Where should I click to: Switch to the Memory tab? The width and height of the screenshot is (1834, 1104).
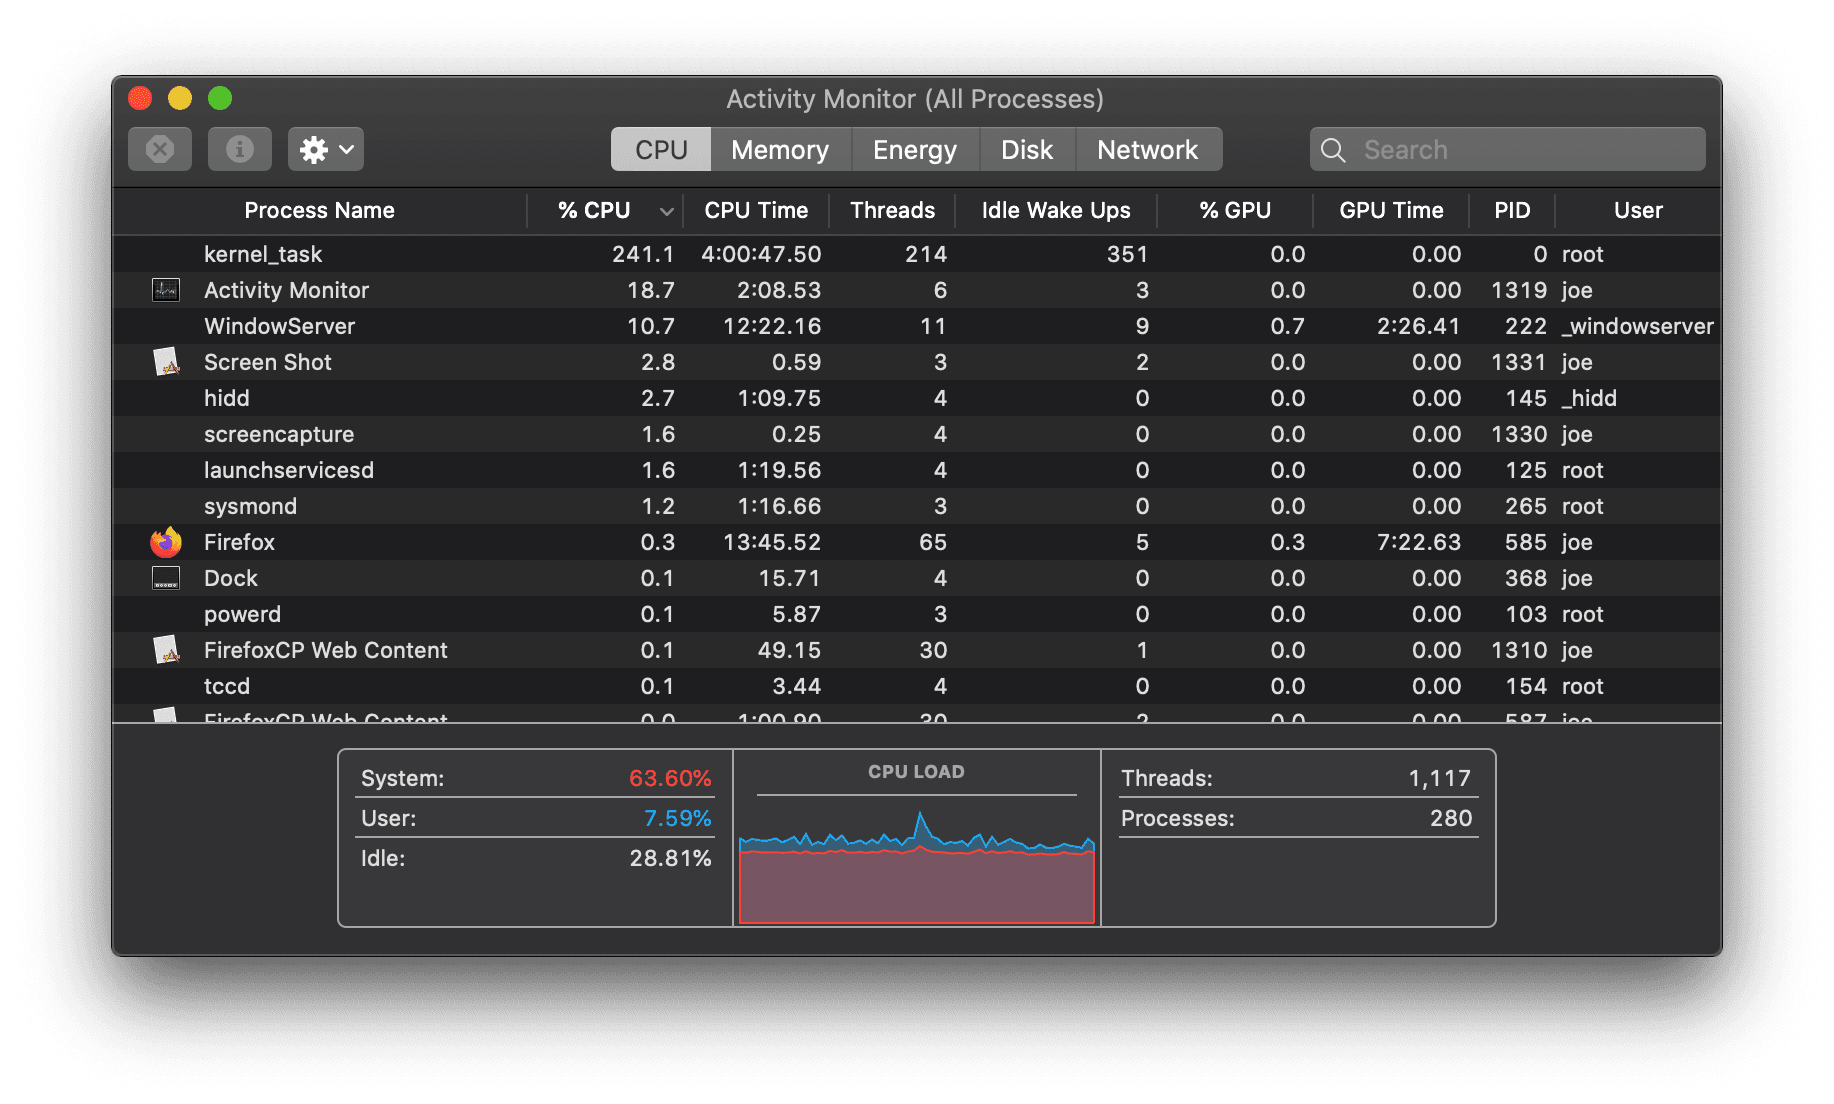click(x=780, y=150)
